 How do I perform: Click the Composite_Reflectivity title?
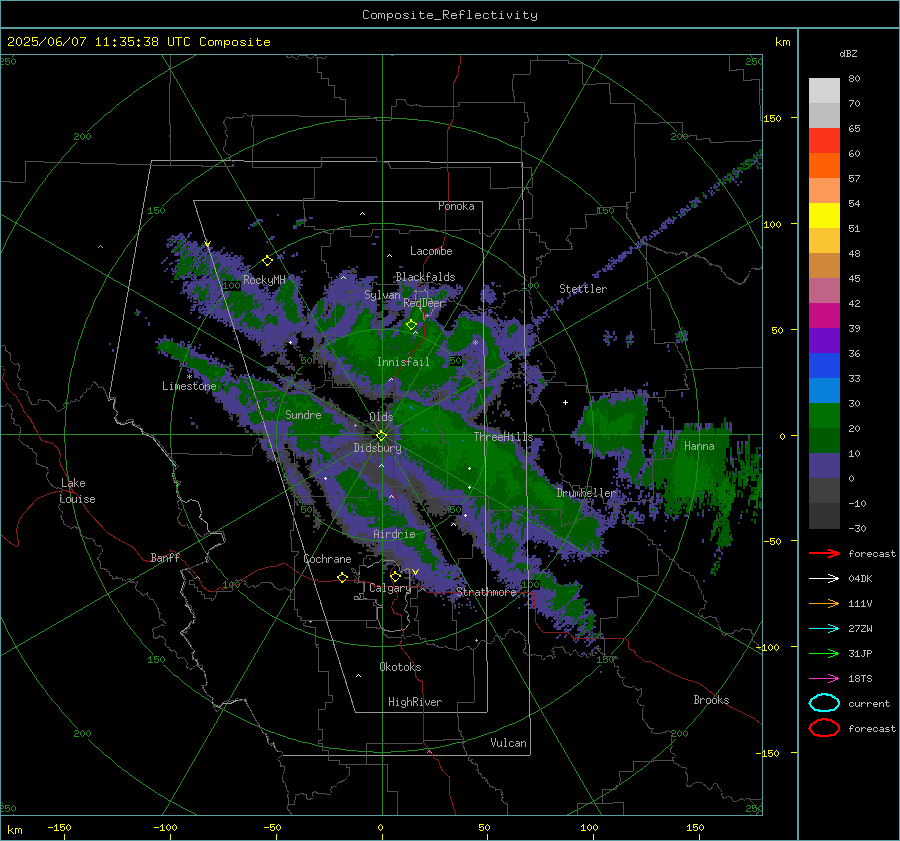pos(450,15)
